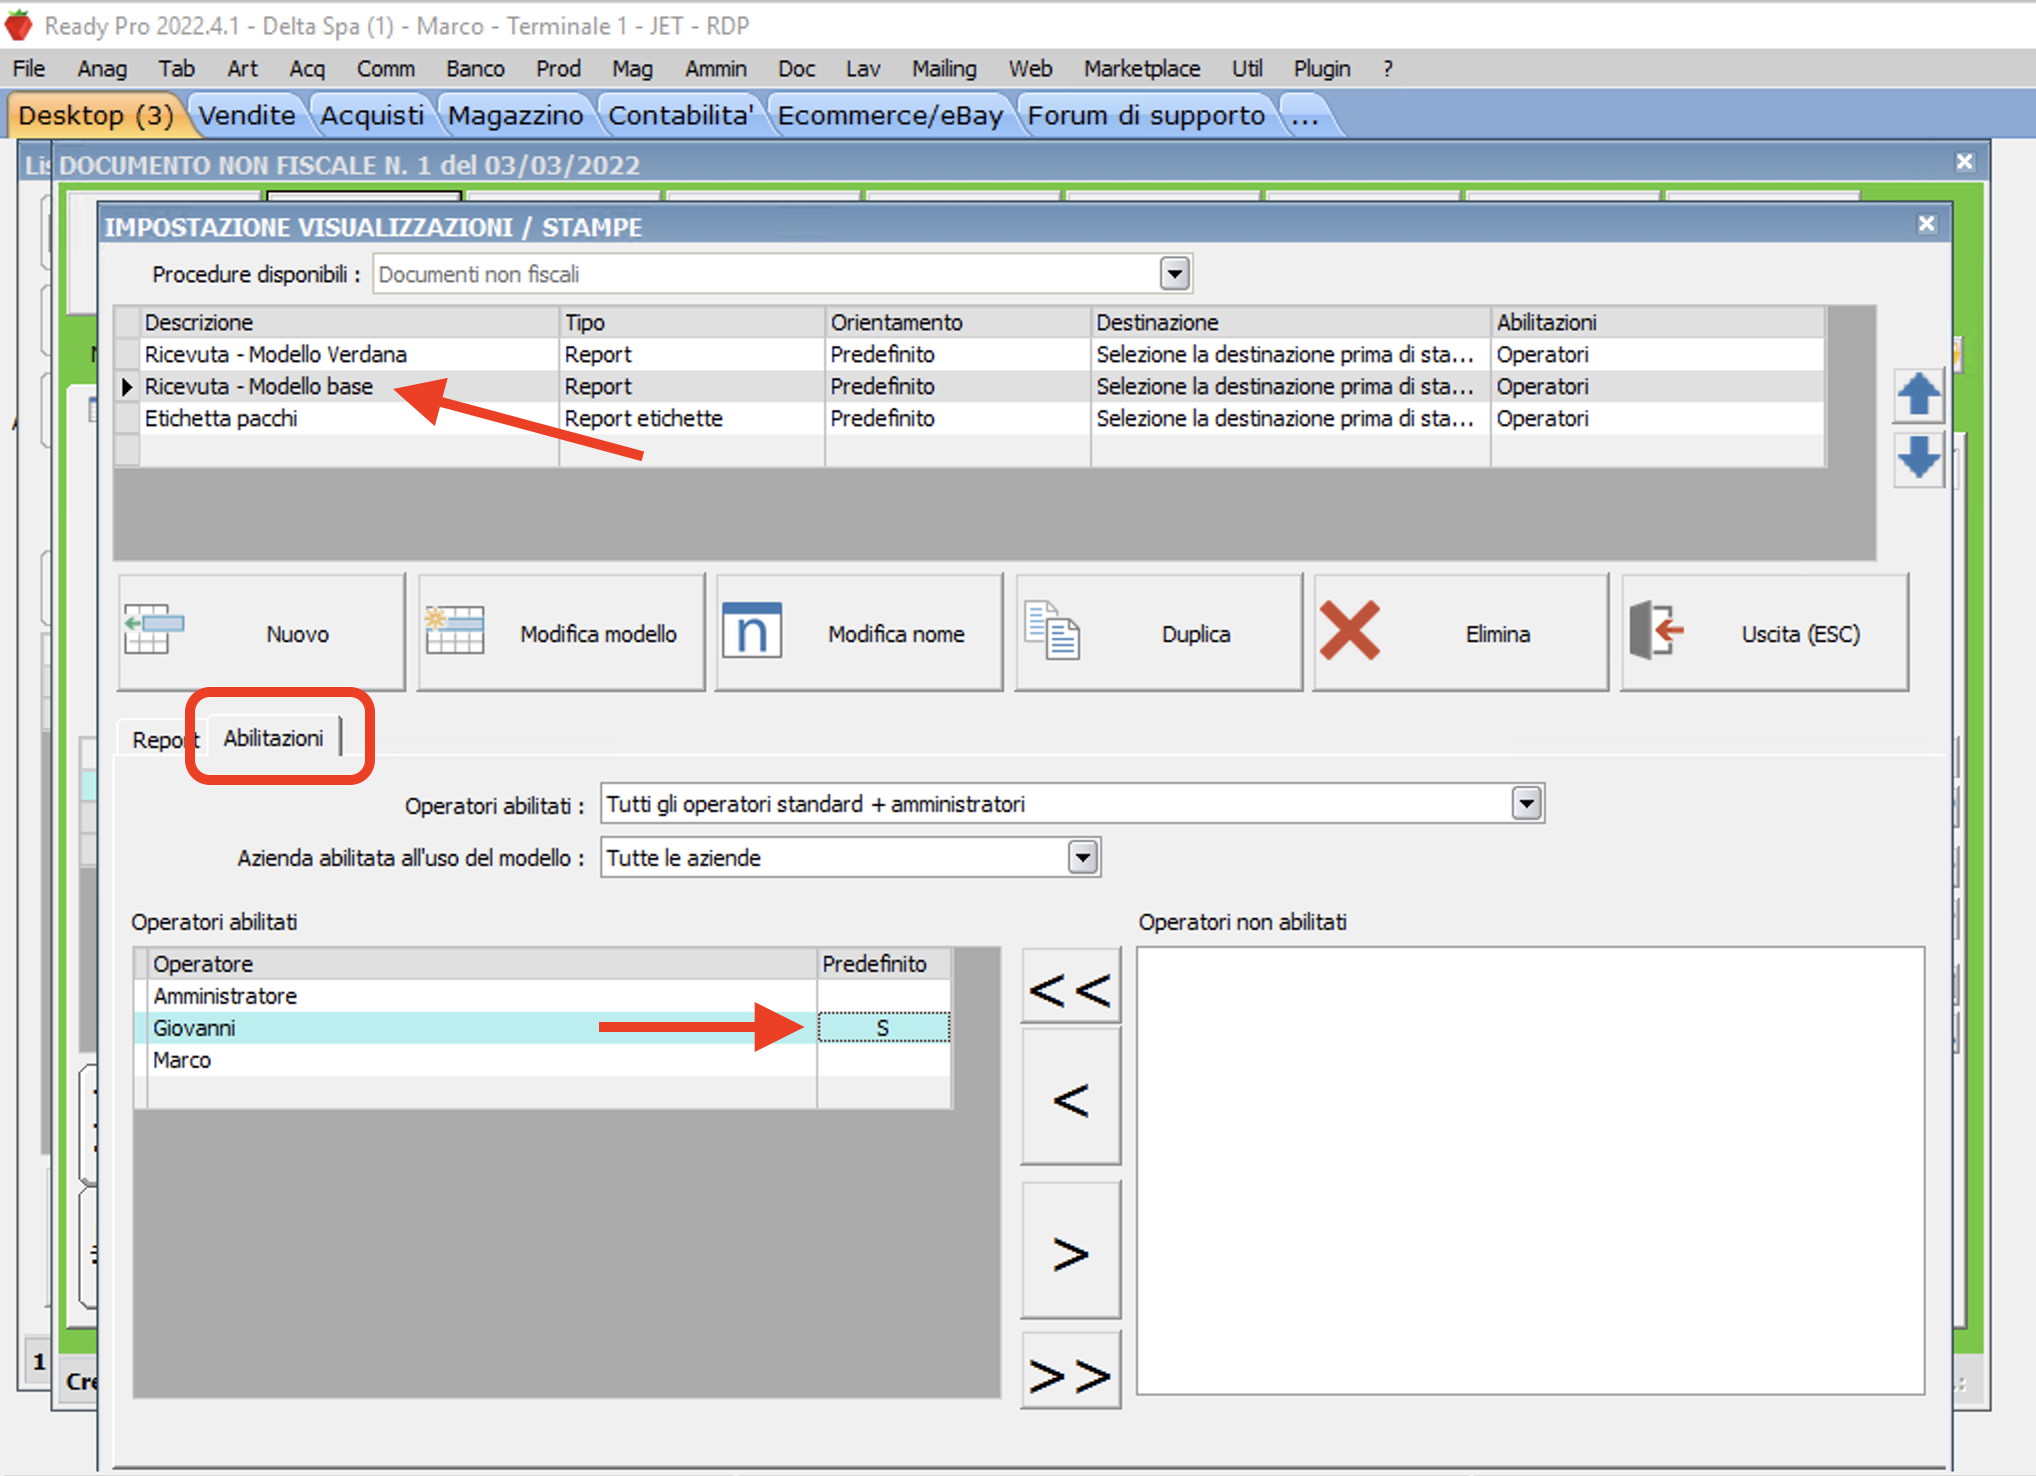Expand Operatori abilitati dropdown
2036x1476 pixels.
point(1526,803)
